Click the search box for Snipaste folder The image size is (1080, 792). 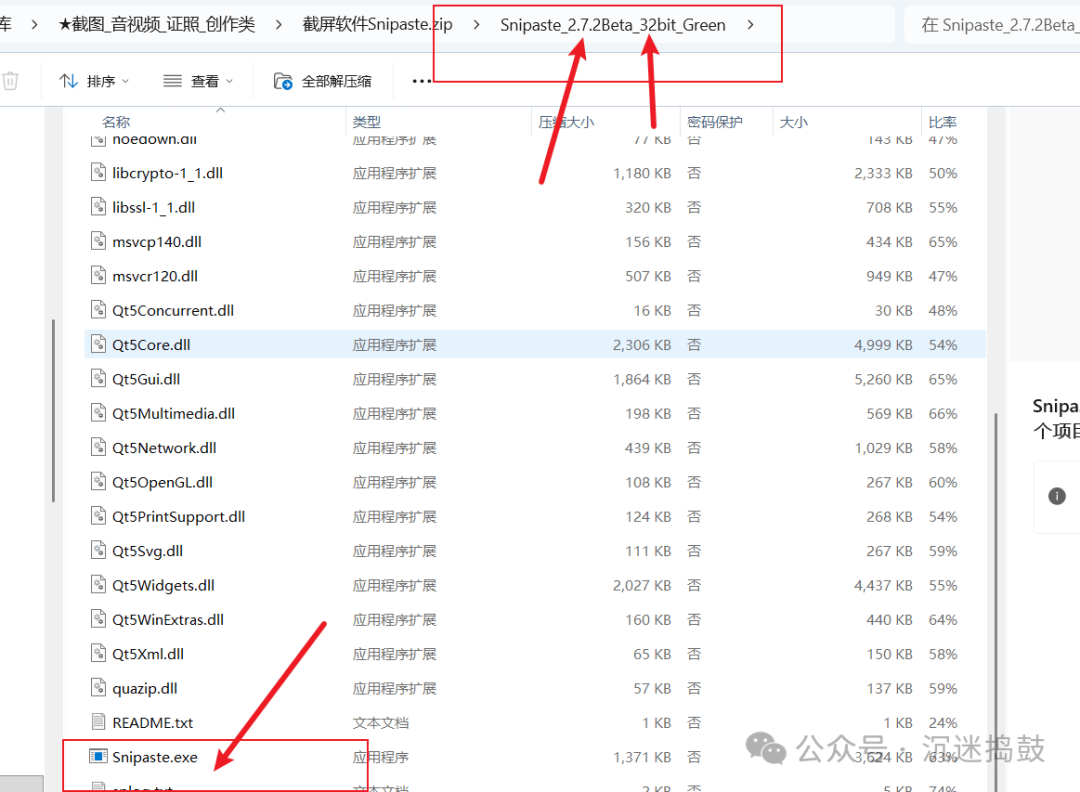995,25
